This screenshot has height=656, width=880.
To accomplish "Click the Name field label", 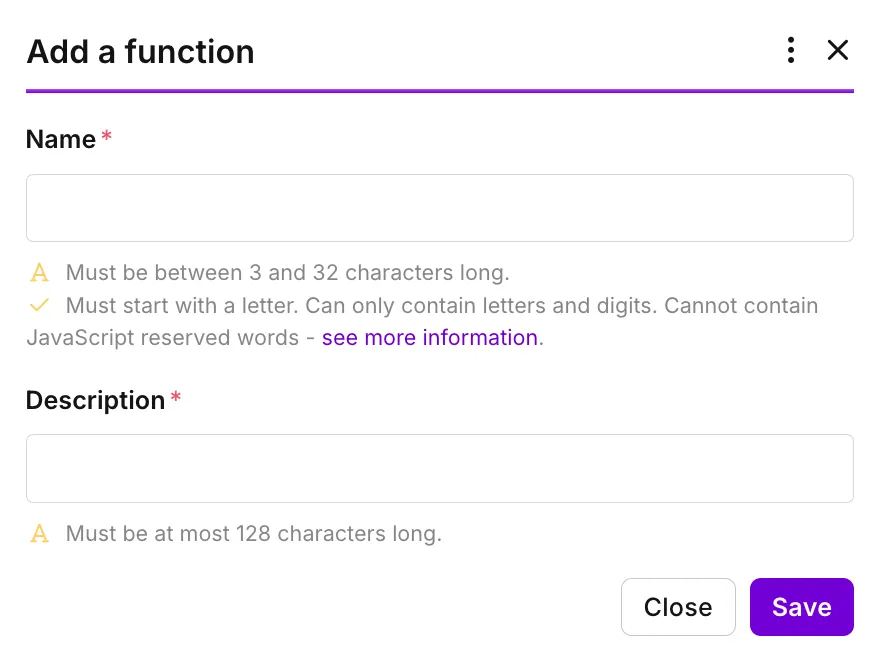I will tap(61, 139).
